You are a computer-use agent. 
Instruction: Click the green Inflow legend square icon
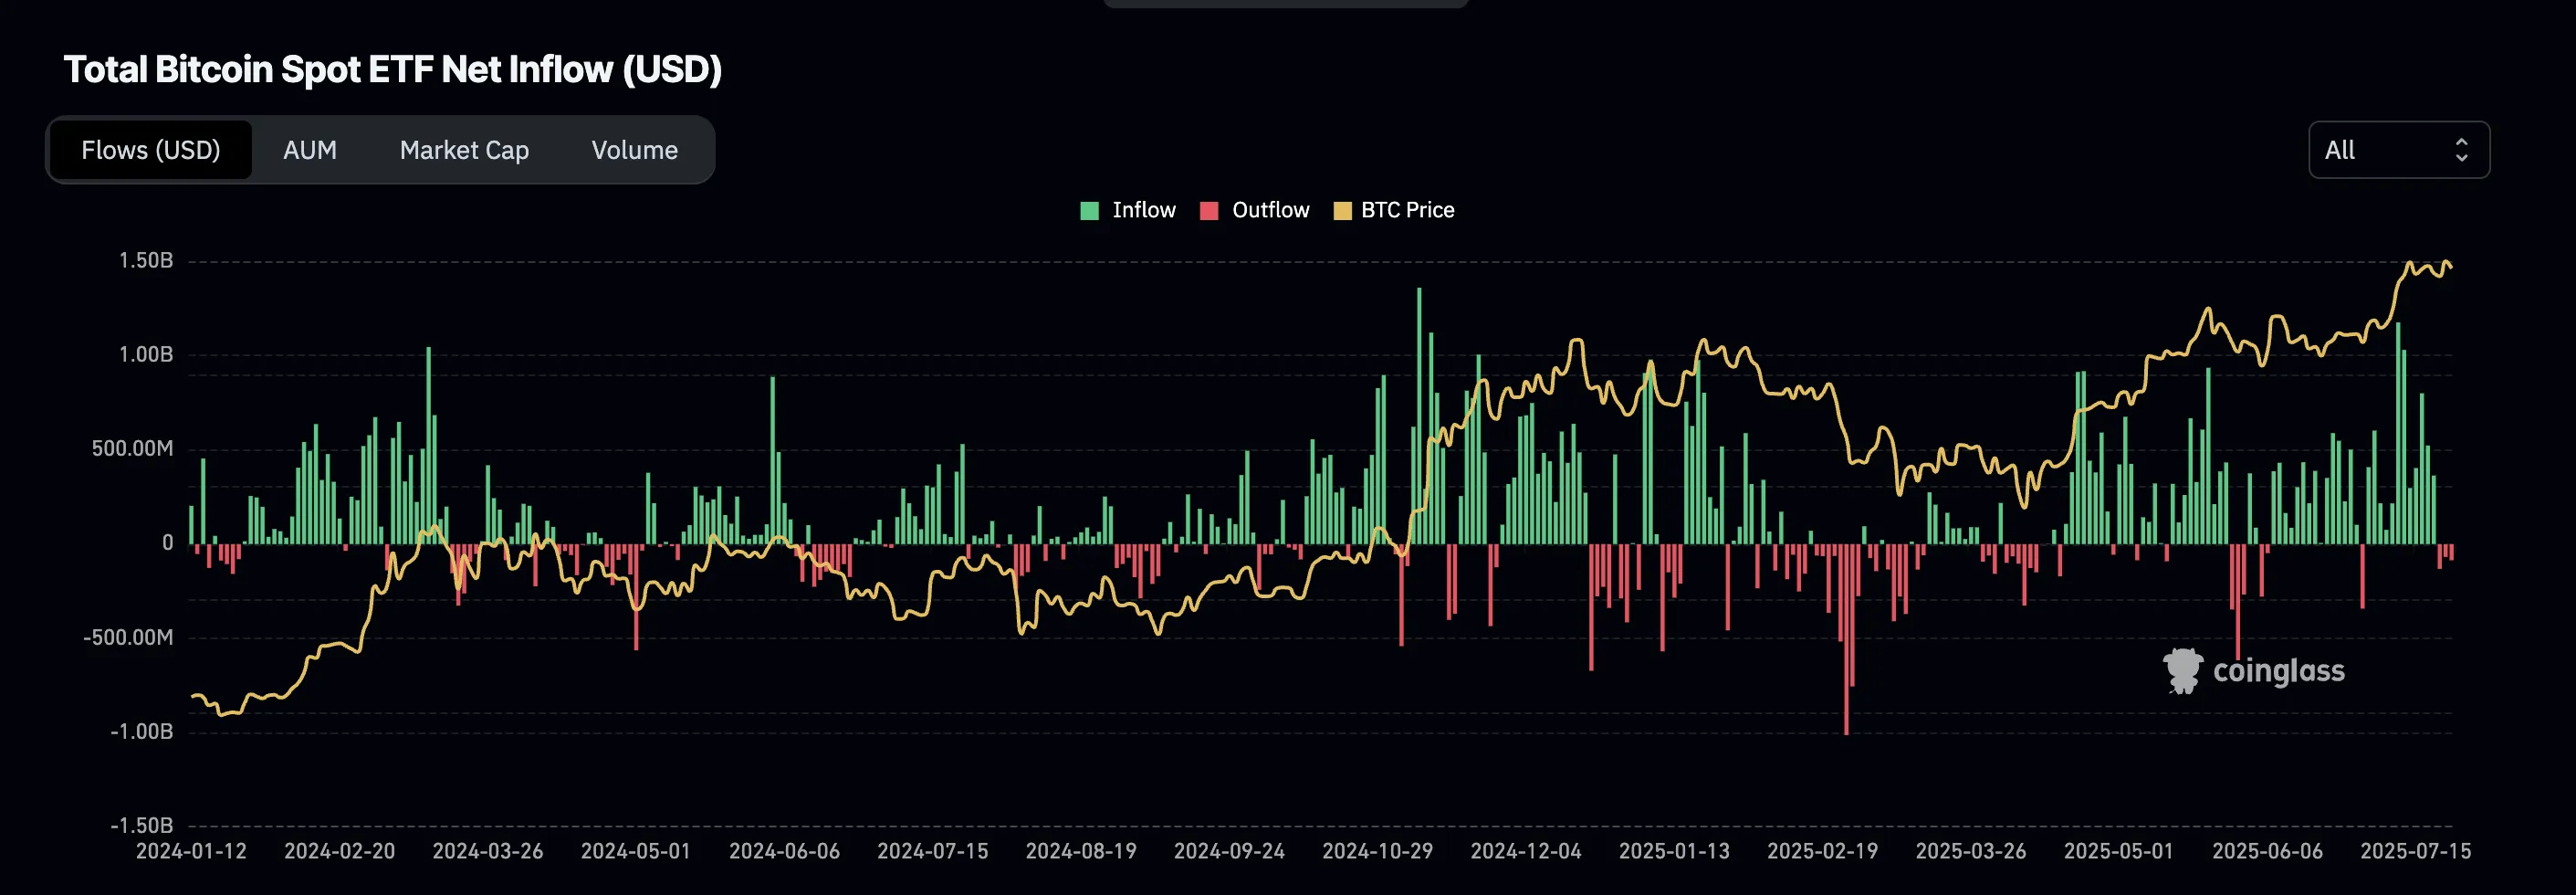(1090, 210)
